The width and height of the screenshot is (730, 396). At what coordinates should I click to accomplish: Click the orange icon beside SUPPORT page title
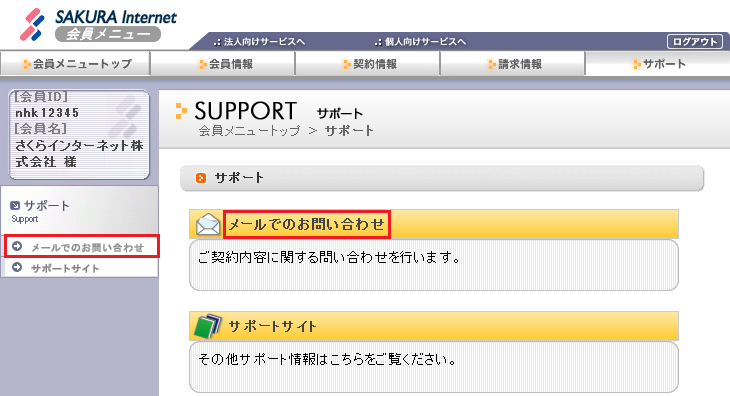tap(181, 111)
